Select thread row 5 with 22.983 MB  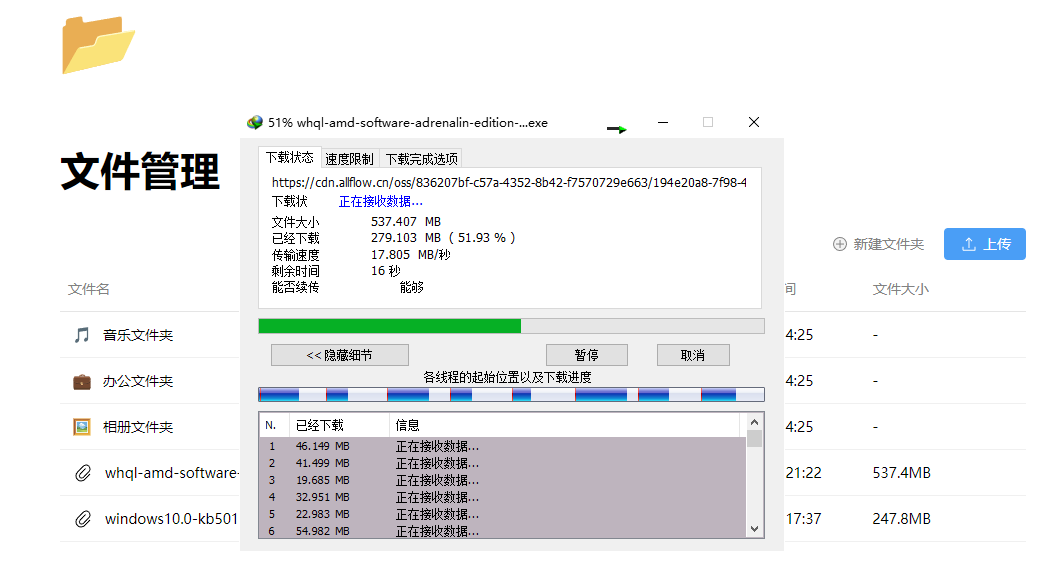(503, 514)
